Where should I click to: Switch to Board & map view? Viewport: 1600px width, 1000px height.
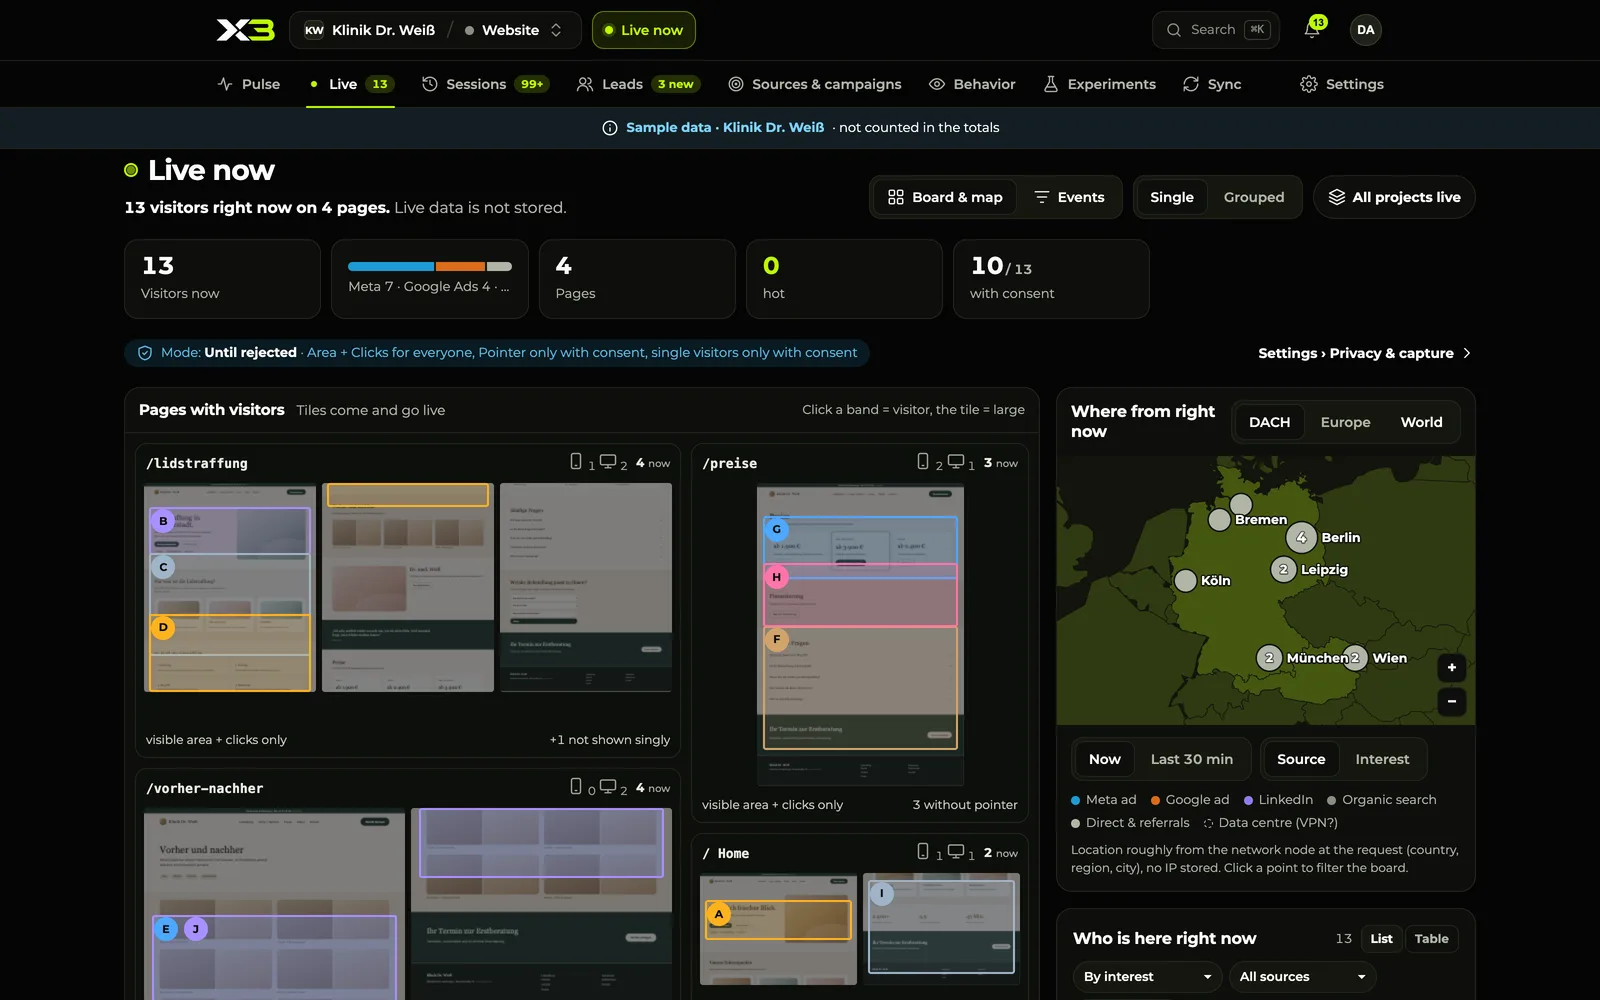coord(945,197)
